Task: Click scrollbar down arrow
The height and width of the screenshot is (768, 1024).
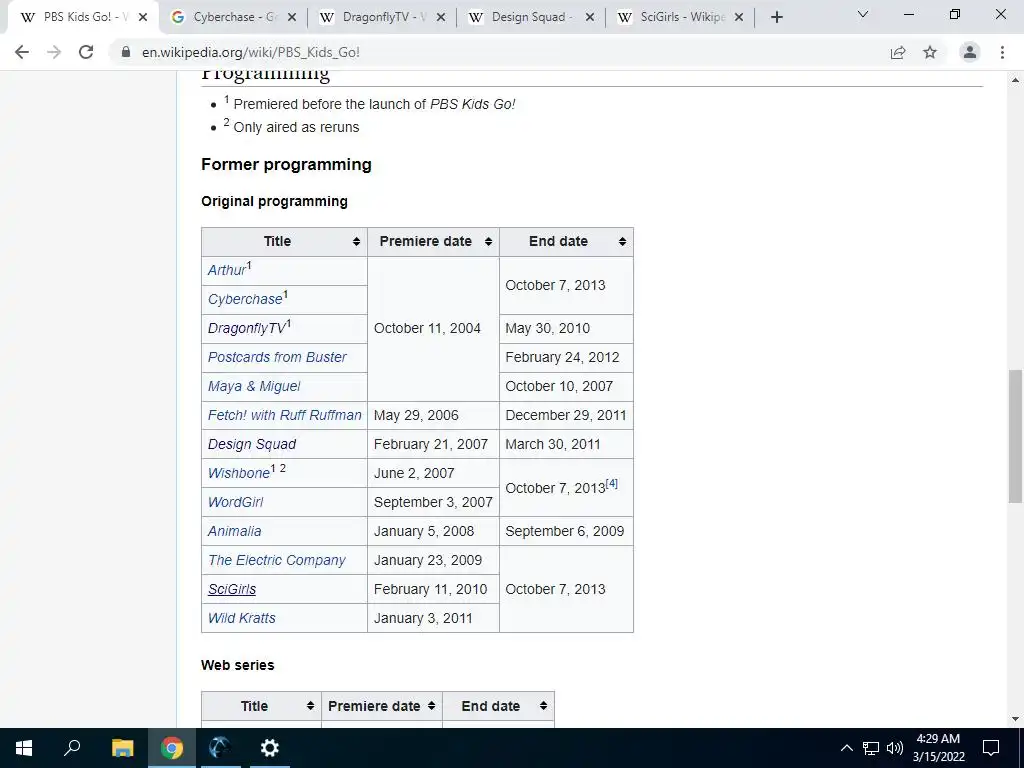Action: tap(1015, 719)
